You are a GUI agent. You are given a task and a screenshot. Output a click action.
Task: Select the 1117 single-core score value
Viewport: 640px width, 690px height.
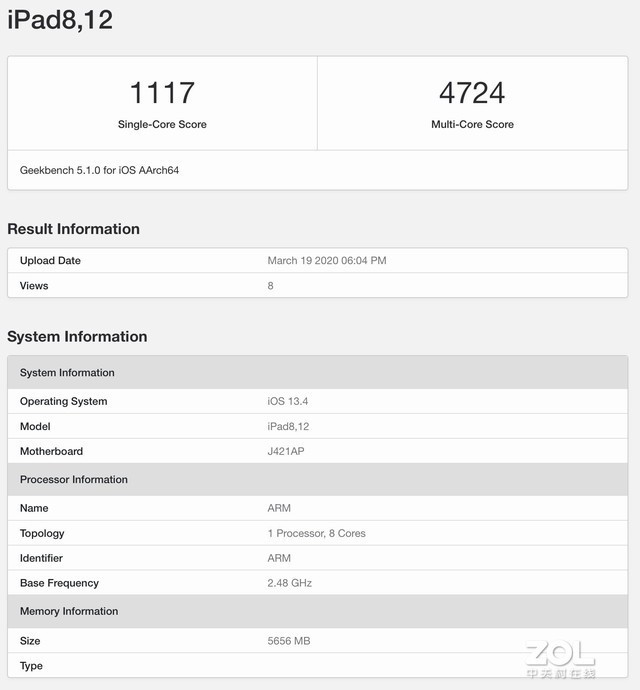tap(162, 93)
